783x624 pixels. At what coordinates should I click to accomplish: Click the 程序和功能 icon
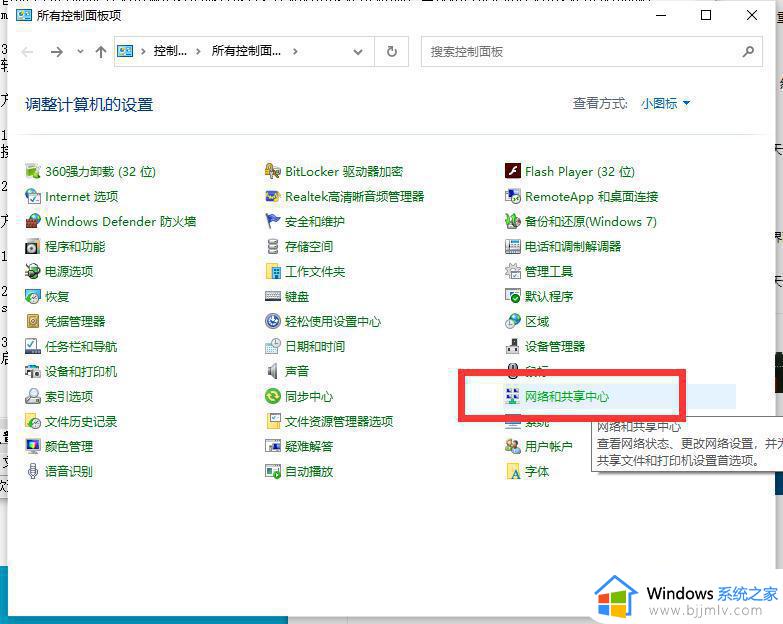(32, 247)
